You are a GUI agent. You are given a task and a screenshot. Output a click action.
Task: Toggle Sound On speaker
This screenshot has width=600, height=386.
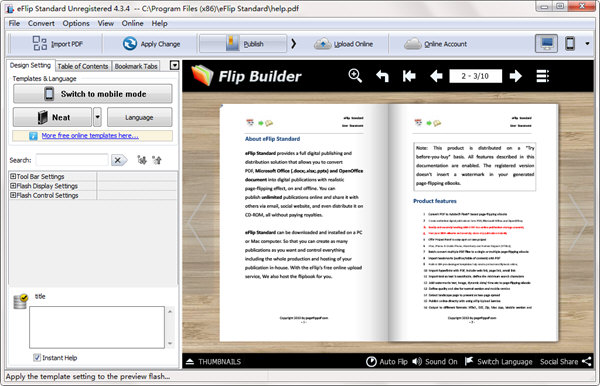(435, 362)
